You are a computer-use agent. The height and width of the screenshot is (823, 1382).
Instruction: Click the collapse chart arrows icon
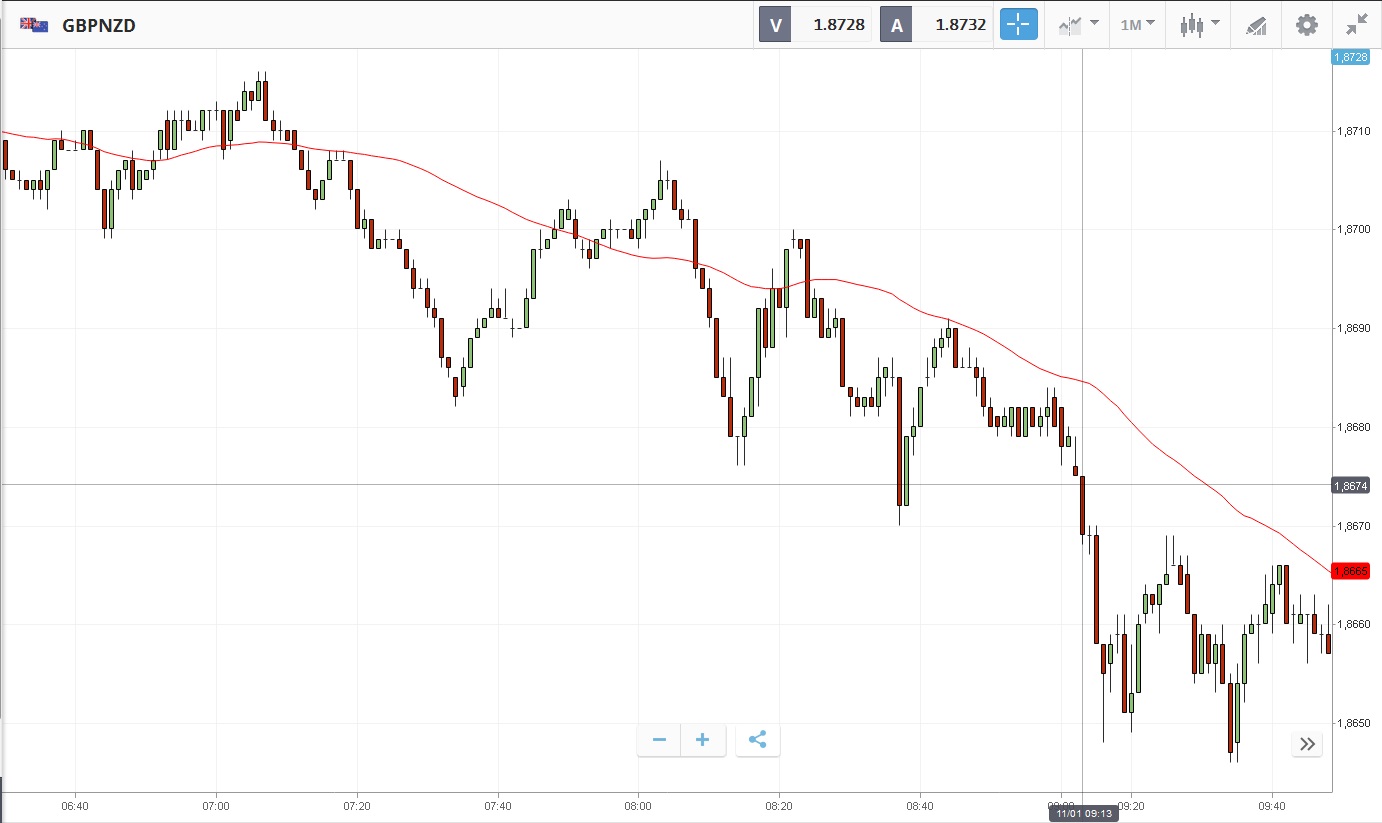[x=1356, y=25]
